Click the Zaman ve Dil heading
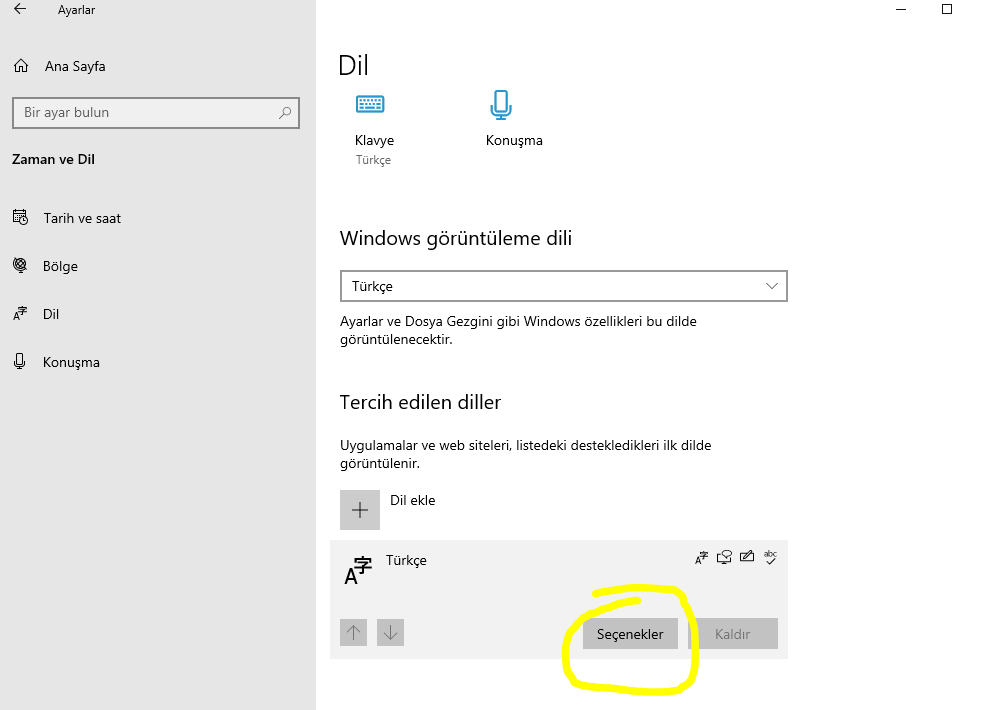986x710 pixels. click(53, 159)
